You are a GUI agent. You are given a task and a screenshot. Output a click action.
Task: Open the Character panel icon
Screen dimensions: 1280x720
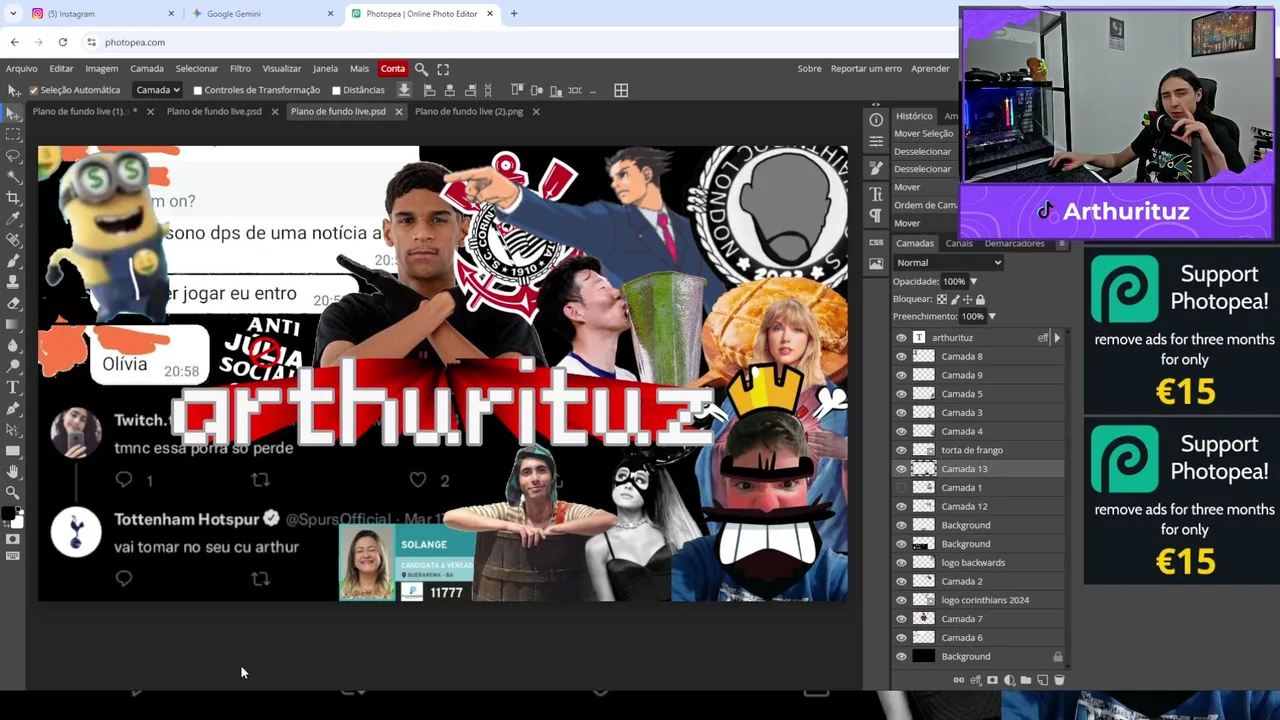pos(876,194)
